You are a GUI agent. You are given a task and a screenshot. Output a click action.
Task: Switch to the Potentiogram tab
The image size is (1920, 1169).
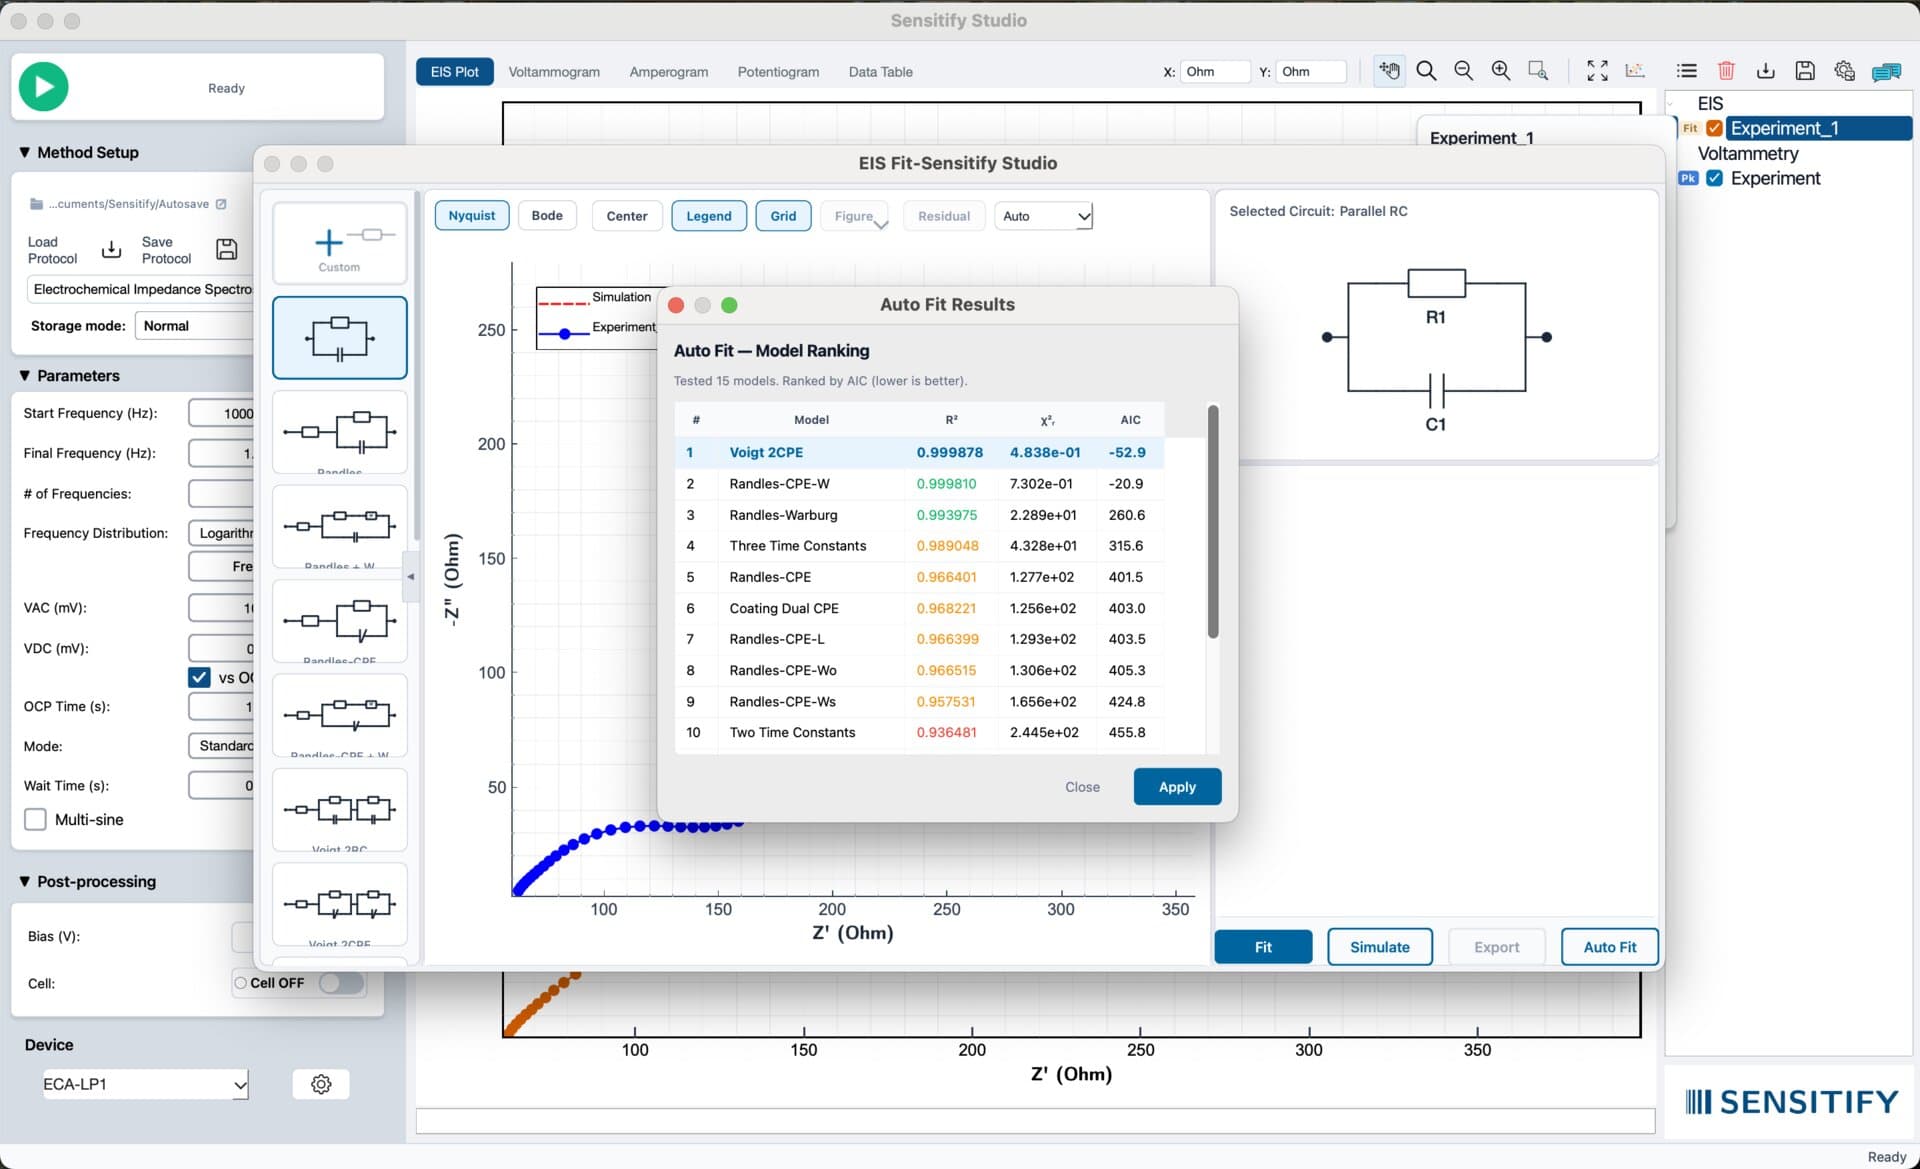click(778, 72)
